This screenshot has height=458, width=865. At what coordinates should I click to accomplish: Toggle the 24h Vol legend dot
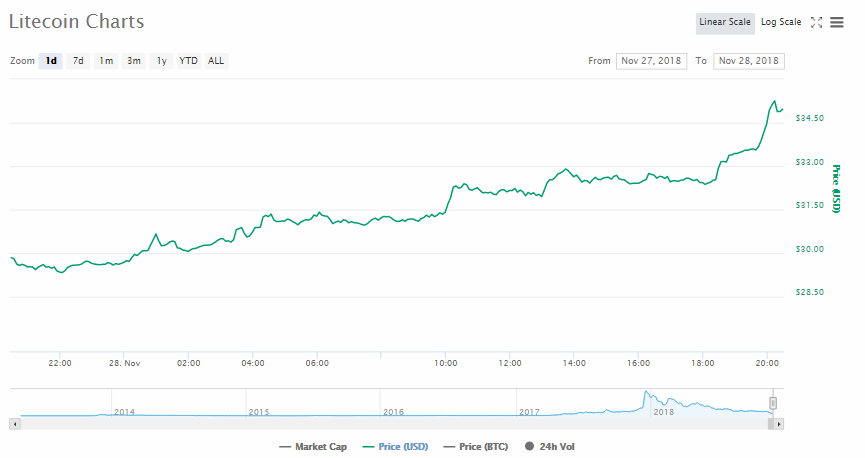[x=530, y=446]
